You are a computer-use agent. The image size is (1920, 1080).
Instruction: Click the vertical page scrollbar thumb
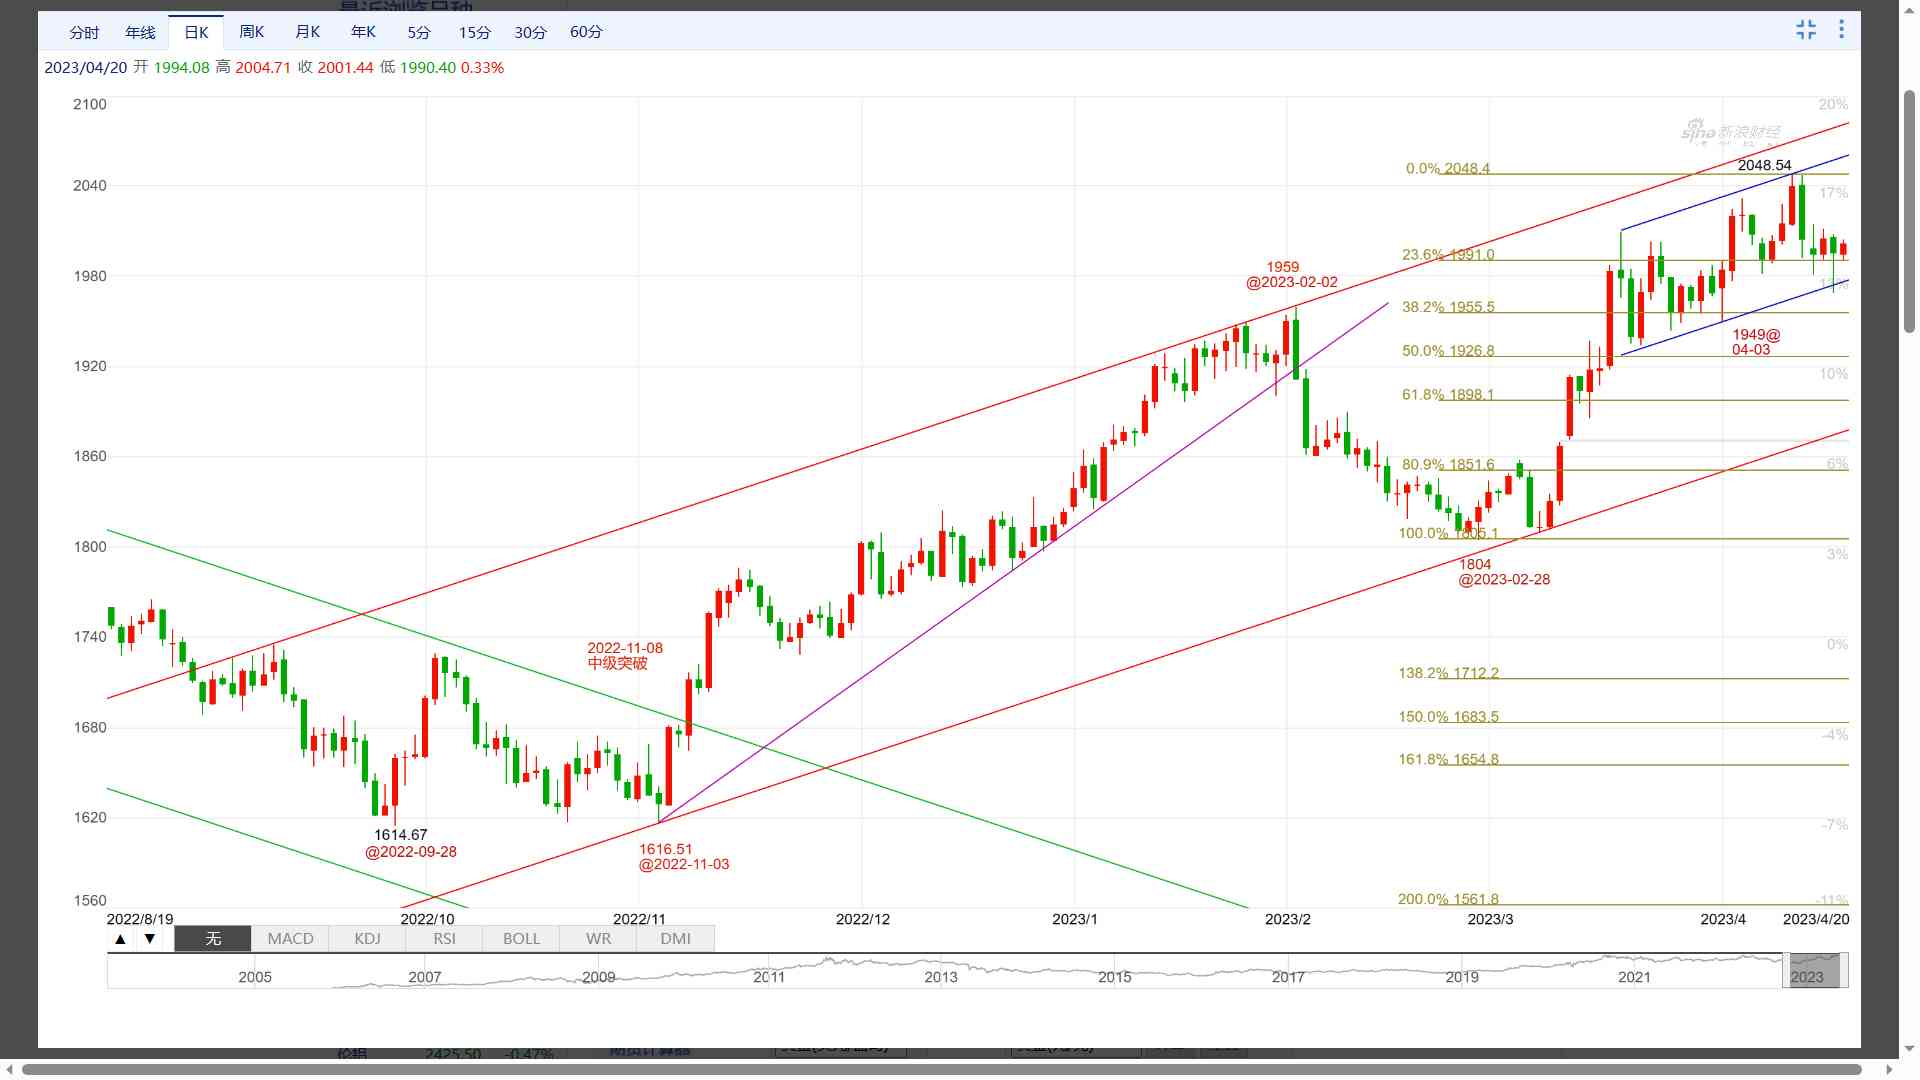click(x=1909, y=211)
